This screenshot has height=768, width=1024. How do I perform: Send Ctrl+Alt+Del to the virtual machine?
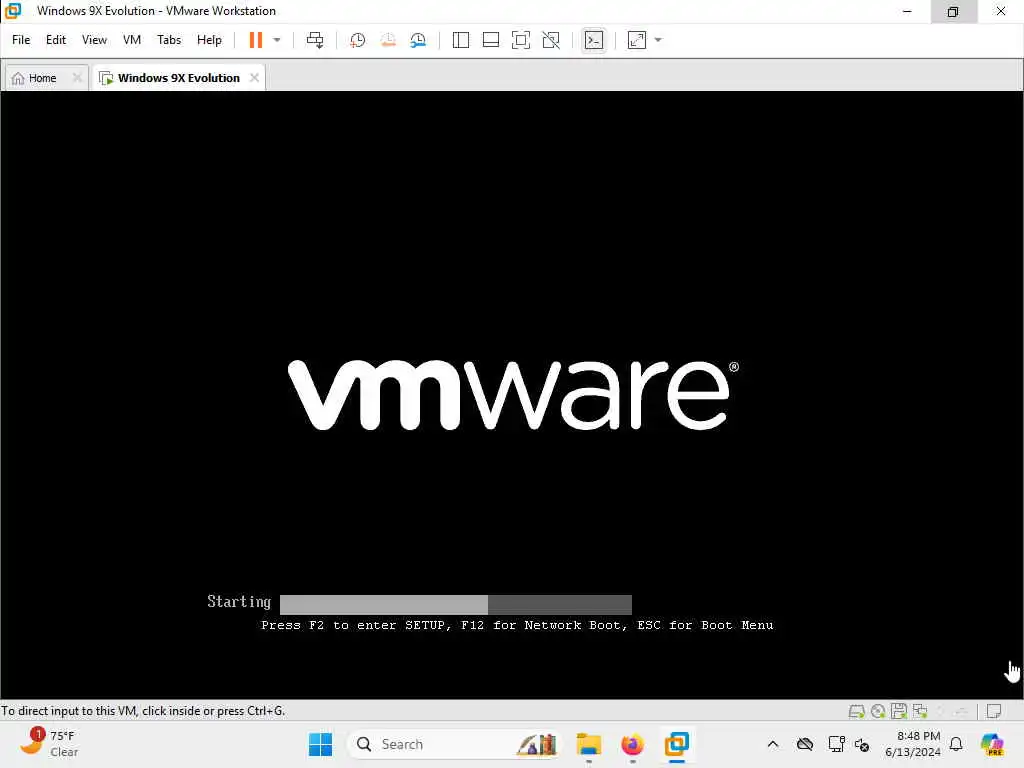[x=315, y=40]
